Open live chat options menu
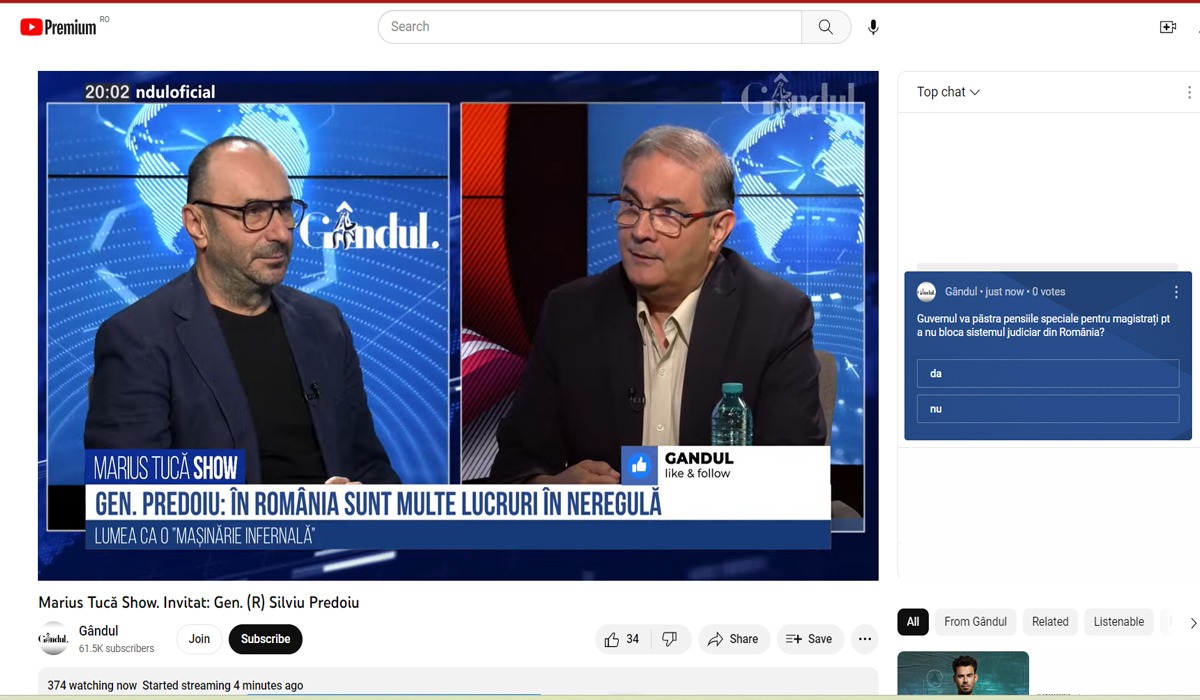The height and width of the screenshot is (700, 1200). pyautogui.click(x=1189, y=92)
